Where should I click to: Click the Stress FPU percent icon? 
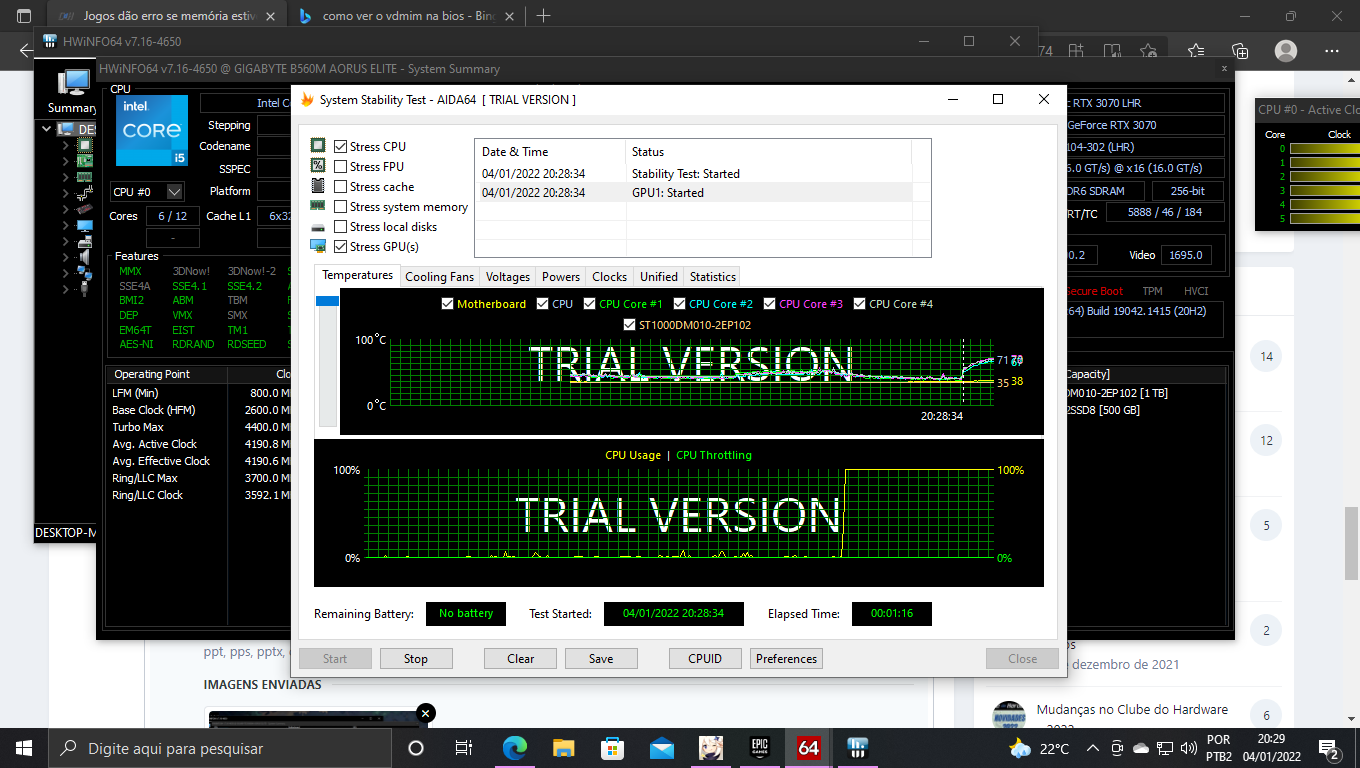click(318, 166)
